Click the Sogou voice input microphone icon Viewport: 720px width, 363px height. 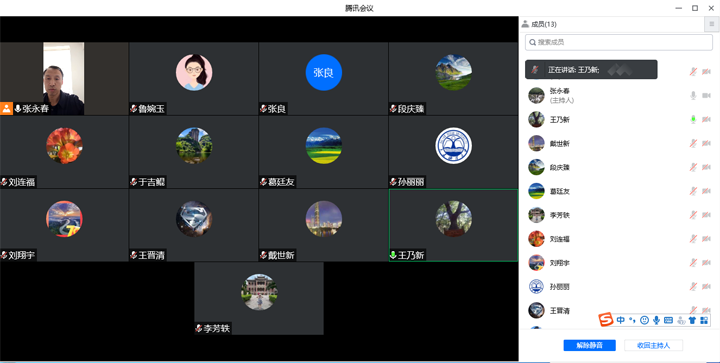click(x=656, y=320)
